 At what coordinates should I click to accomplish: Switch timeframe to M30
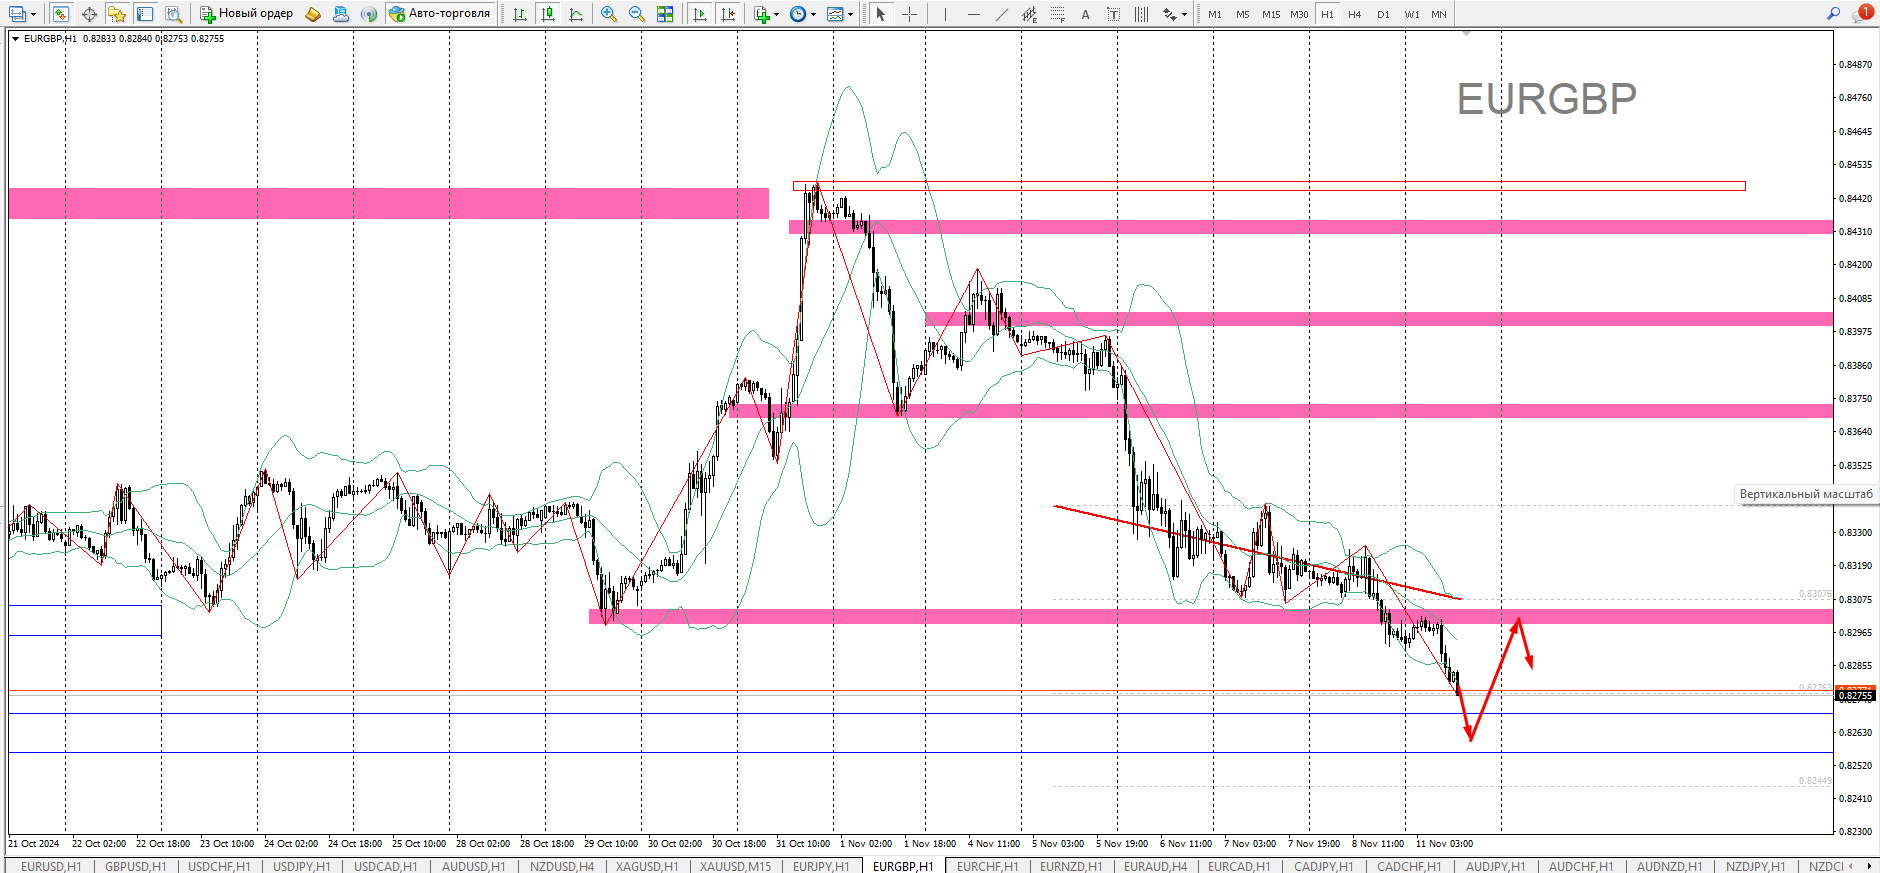pyautogui.click(x=1298, y=14)
